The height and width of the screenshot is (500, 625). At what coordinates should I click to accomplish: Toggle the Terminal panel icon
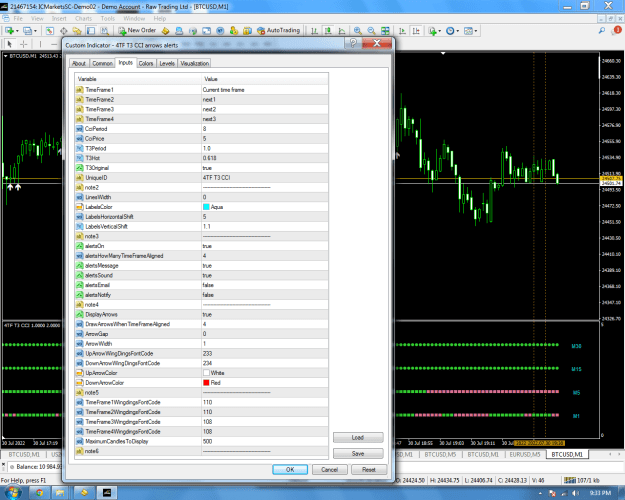pos(91,31)
